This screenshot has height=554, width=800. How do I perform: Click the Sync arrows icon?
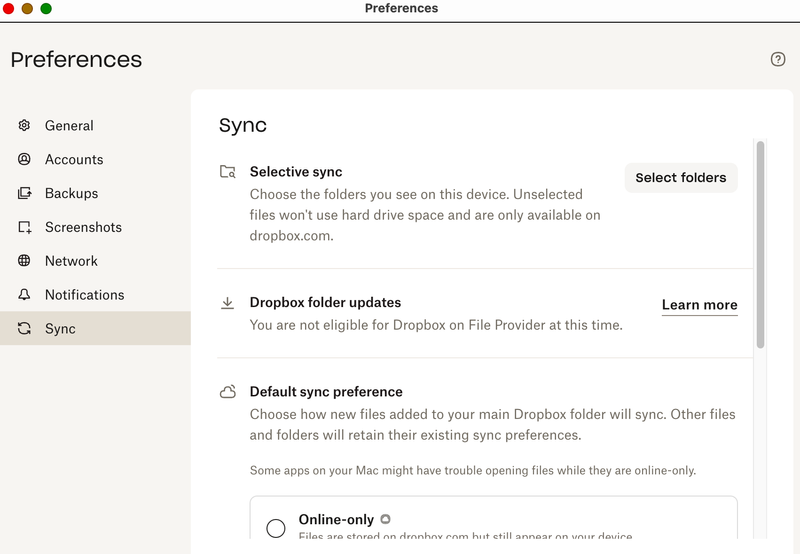click(25, 329)
